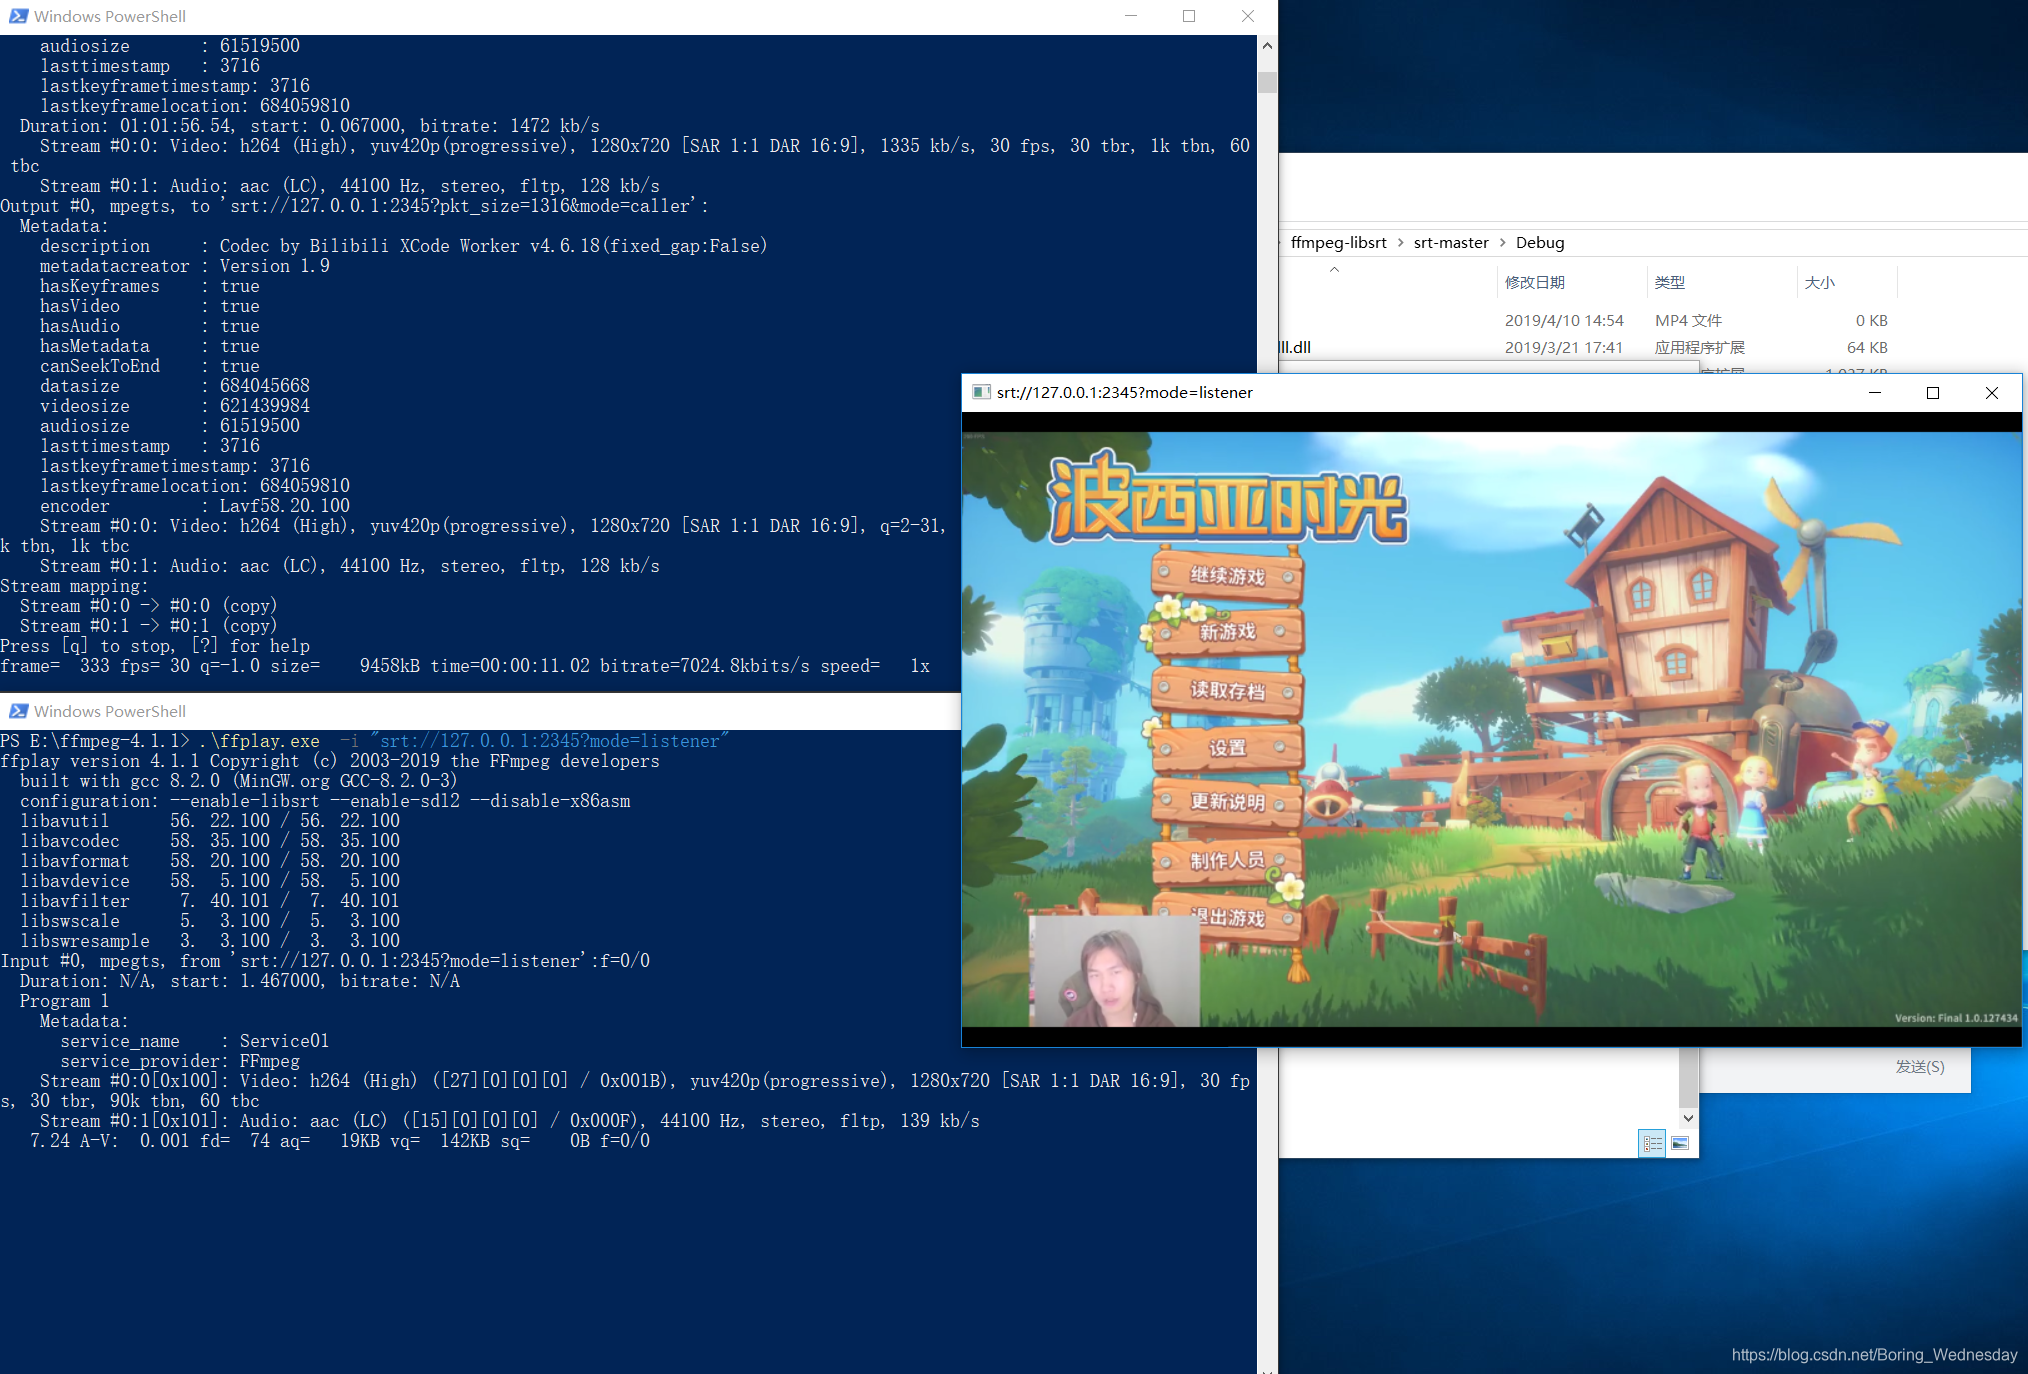Screen dimensions: 2028x1374
Task: Select Debug folder in breadcrumb
Action: pos(1540,242)
